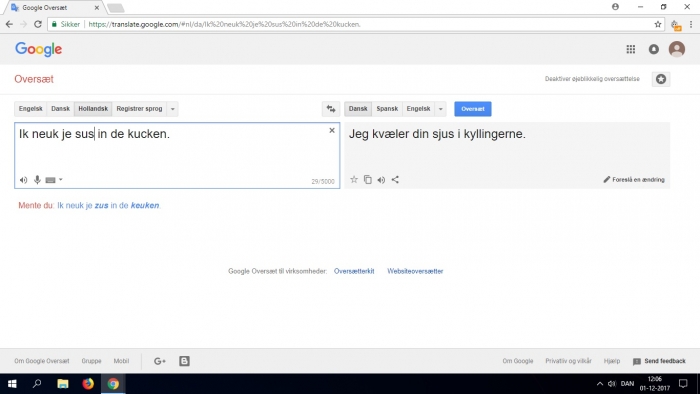This screenshot has height=394, width=700.
Task: Show hidden system tray icons
Action: (x=600, y=384)
